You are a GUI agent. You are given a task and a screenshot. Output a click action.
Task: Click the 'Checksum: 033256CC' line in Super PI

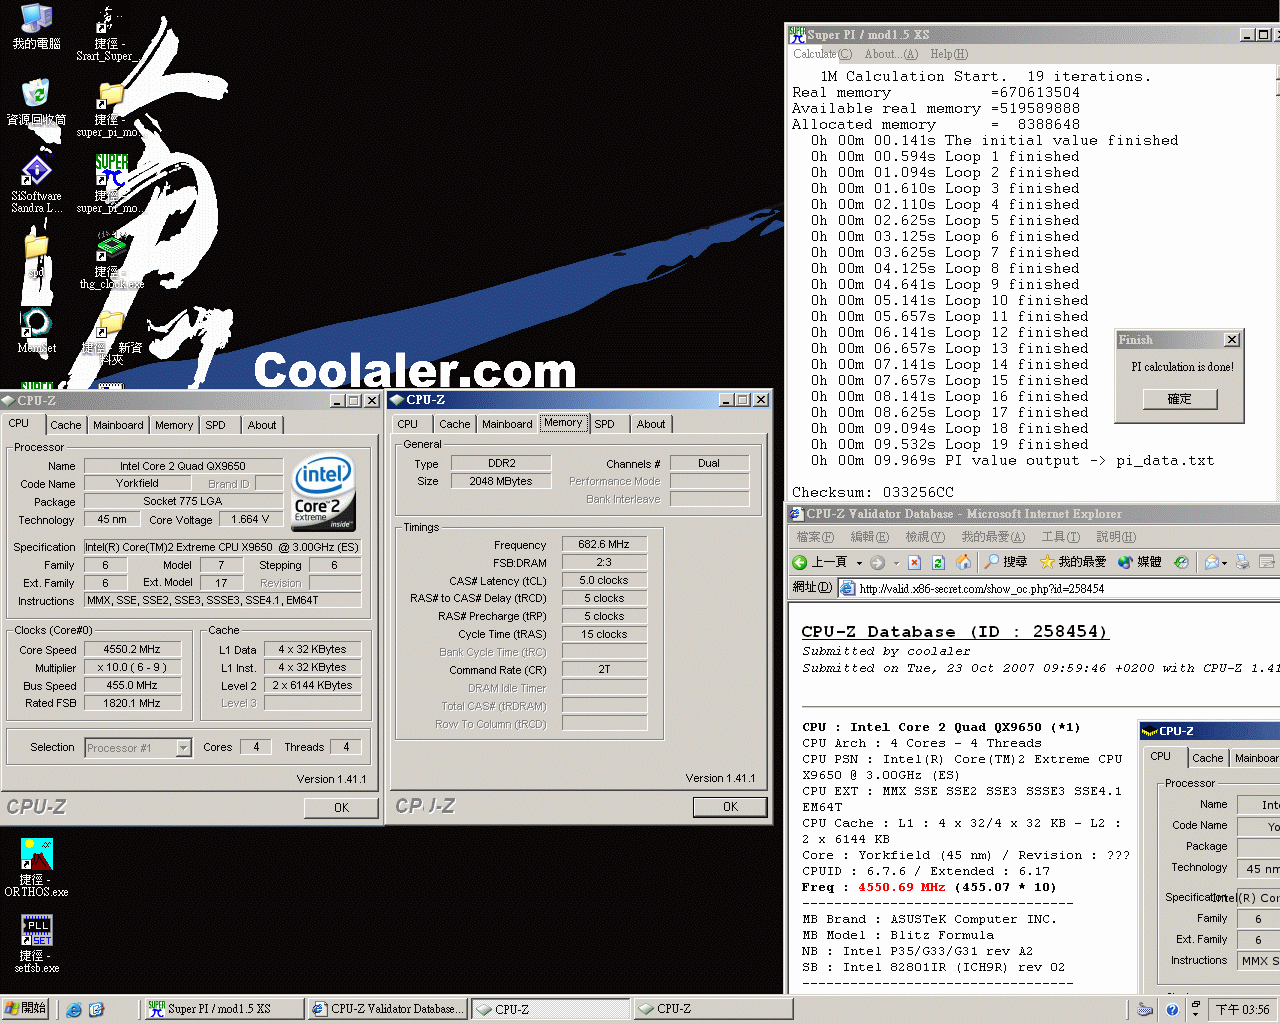click(873, 492)
